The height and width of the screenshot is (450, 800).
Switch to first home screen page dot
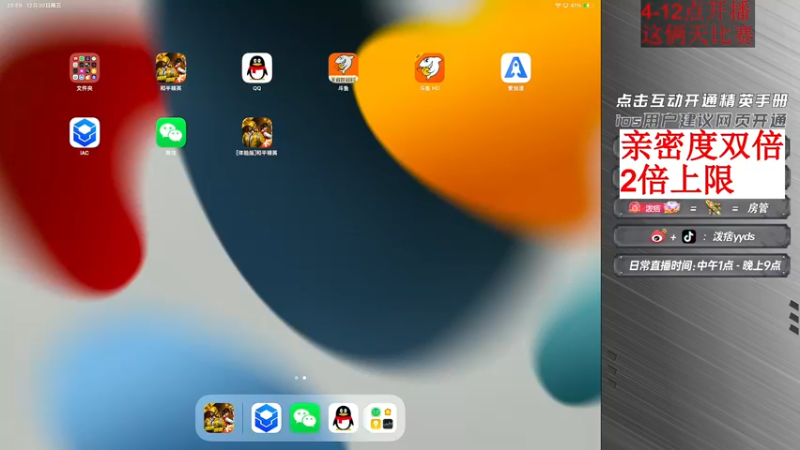click(x=296, y=378)
